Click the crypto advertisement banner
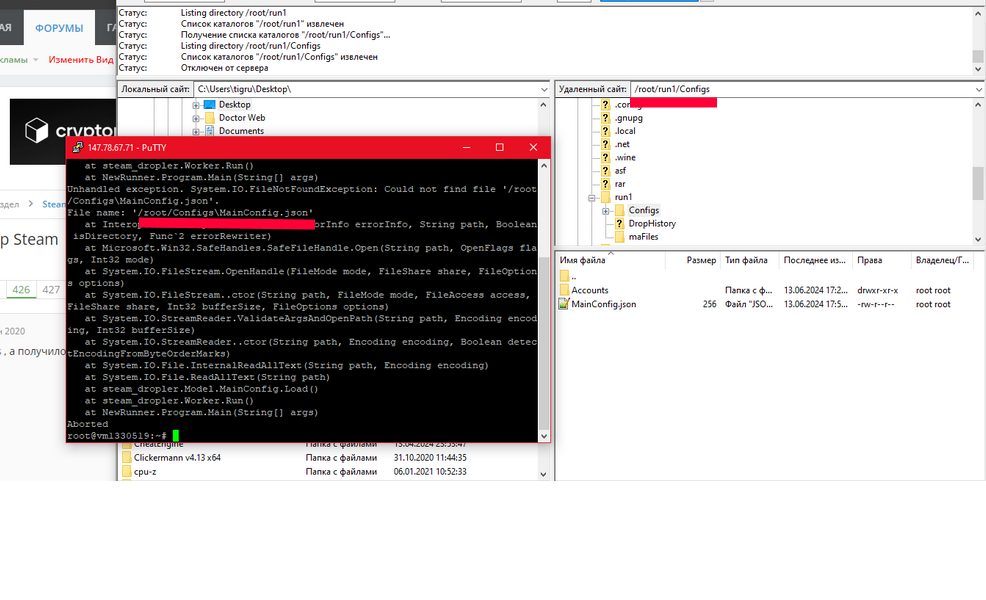The width and height of the screenshot is (986, 600). pos(63,131)
